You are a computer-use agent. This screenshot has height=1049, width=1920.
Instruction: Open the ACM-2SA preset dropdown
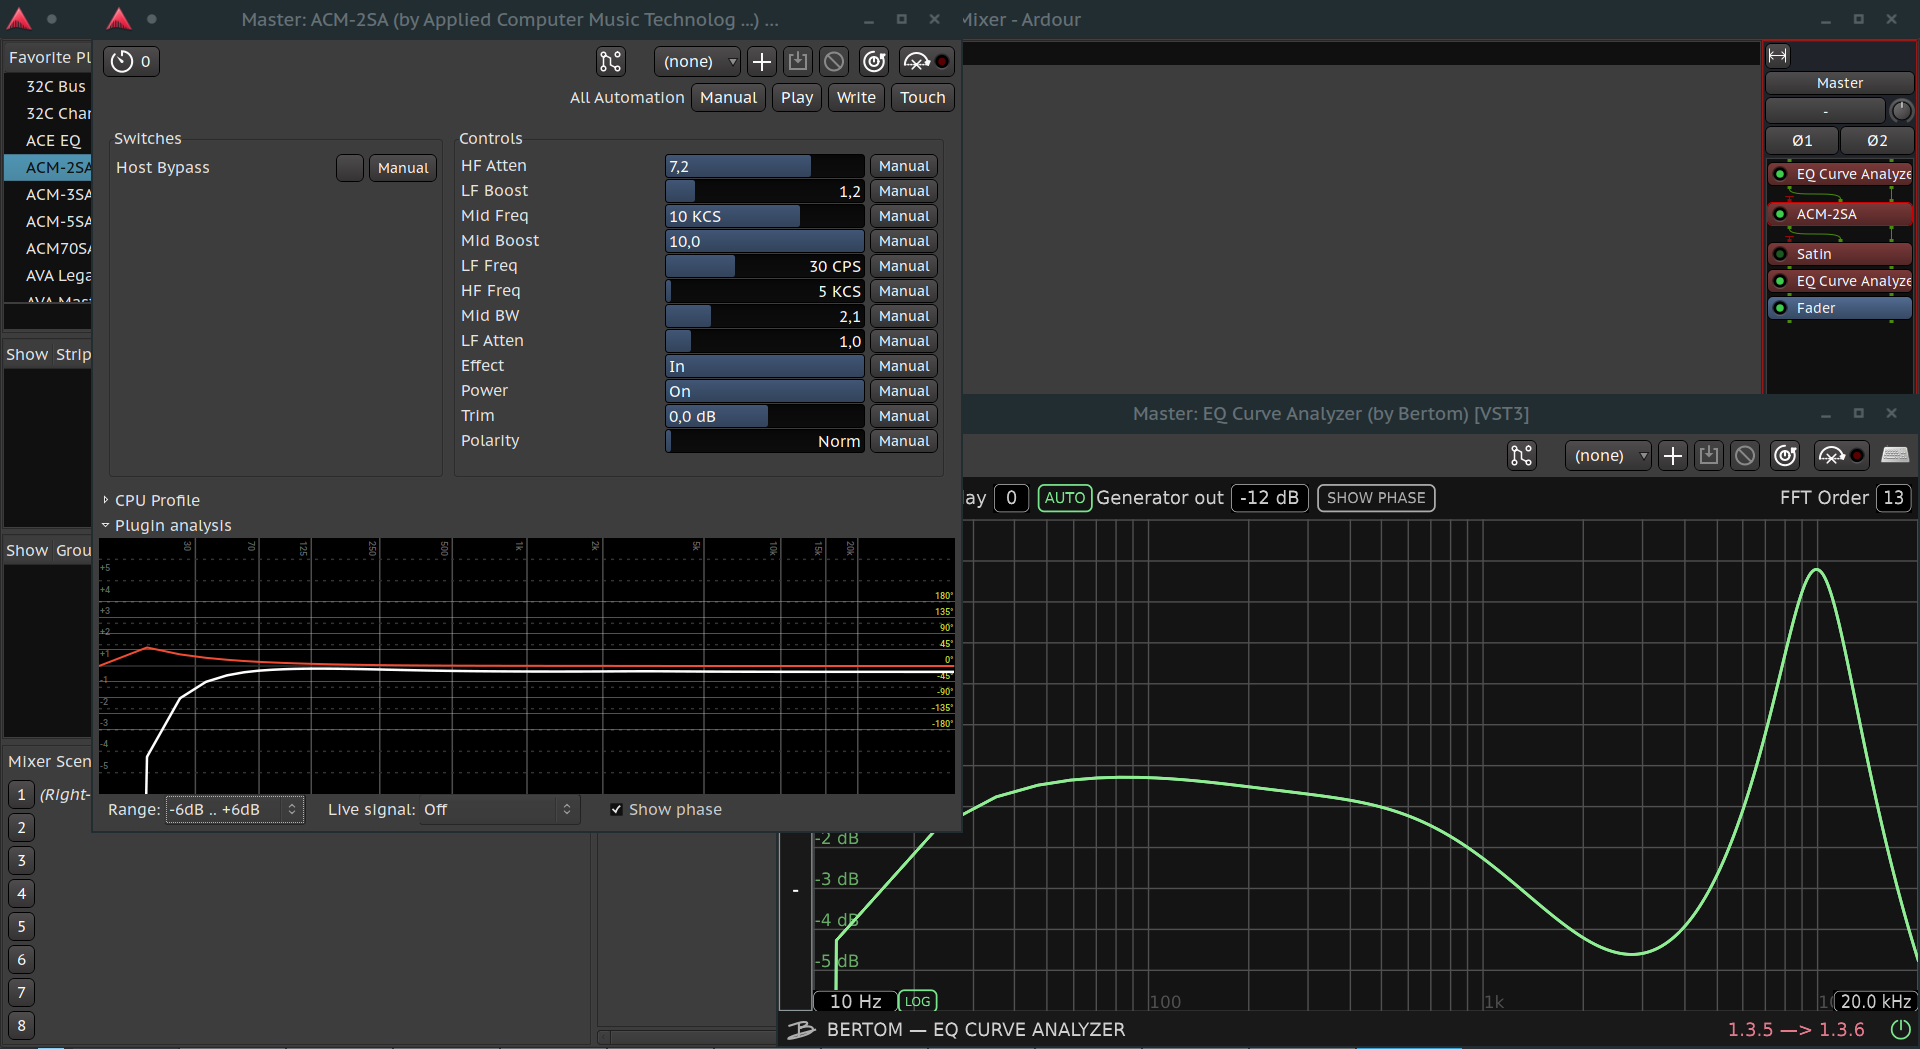click(x=697, y=62)
